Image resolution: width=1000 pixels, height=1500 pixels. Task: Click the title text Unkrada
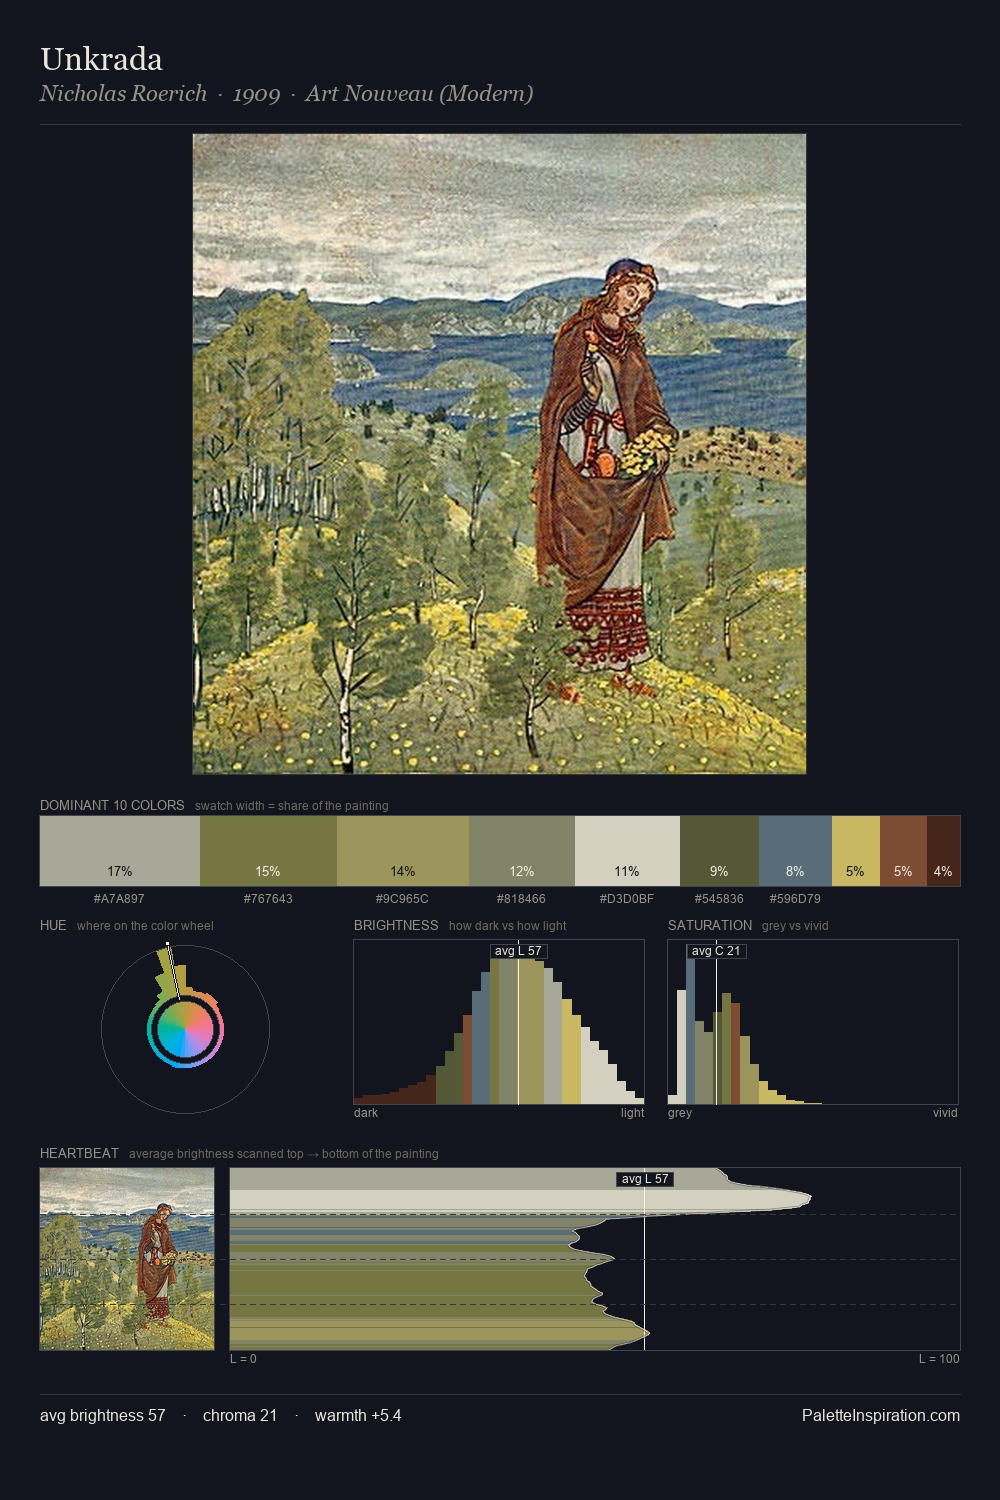click(x=101, y=59)
